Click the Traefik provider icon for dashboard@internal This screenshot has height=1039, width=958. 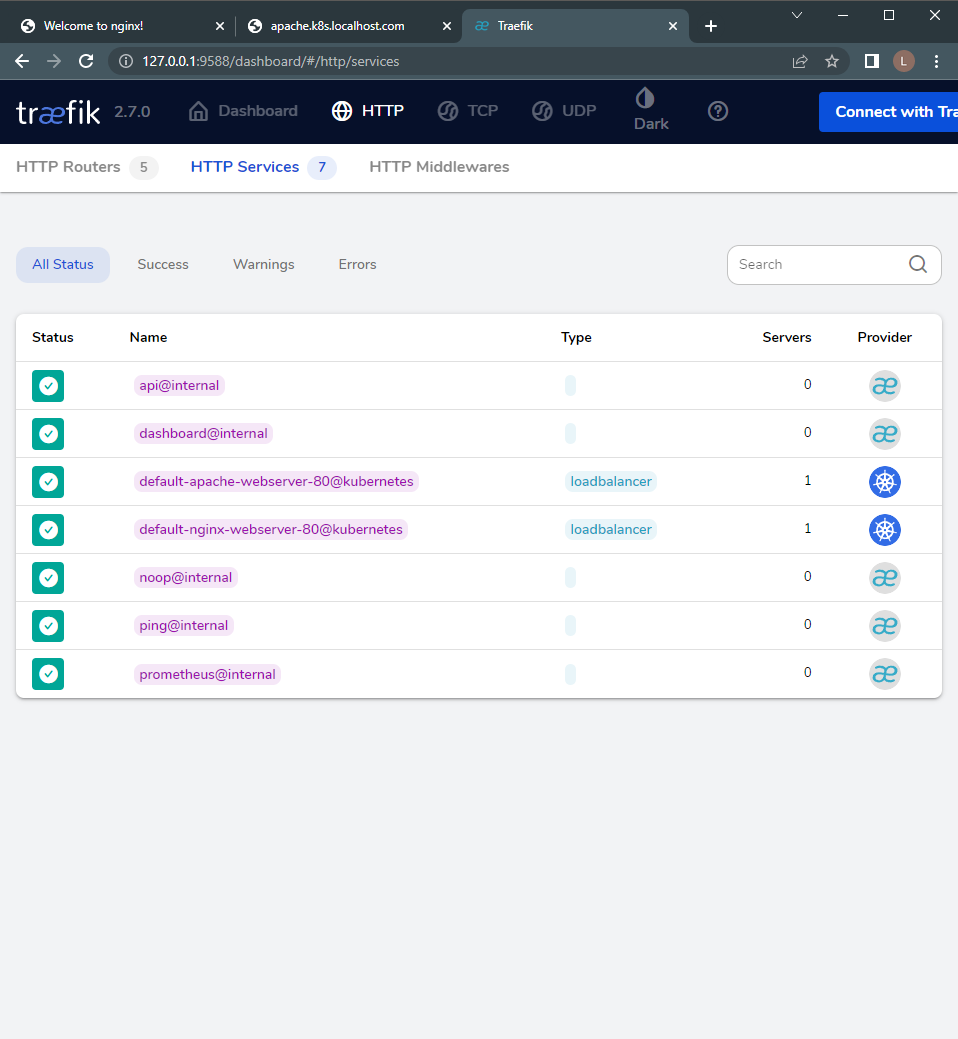[884, 434]
